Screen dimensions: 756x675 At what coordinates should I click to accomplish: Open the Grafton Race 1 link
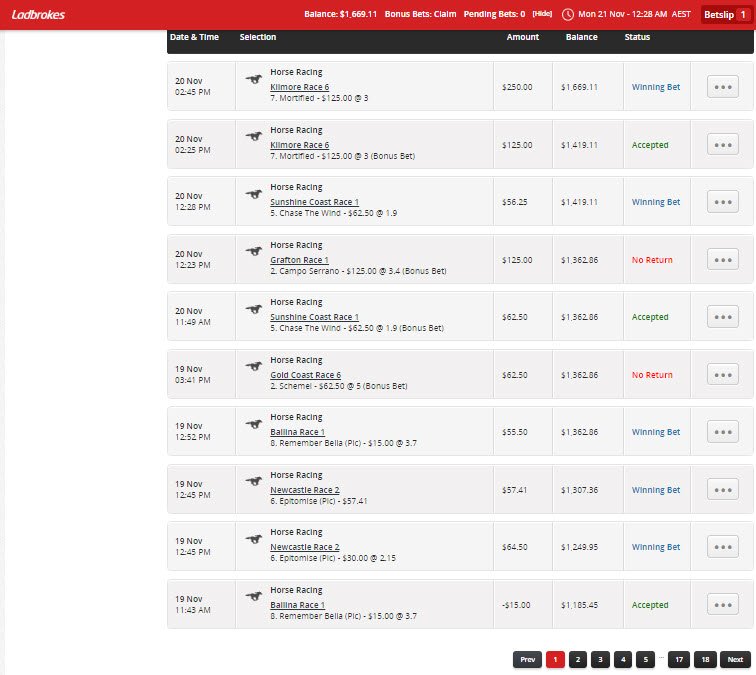299,259
